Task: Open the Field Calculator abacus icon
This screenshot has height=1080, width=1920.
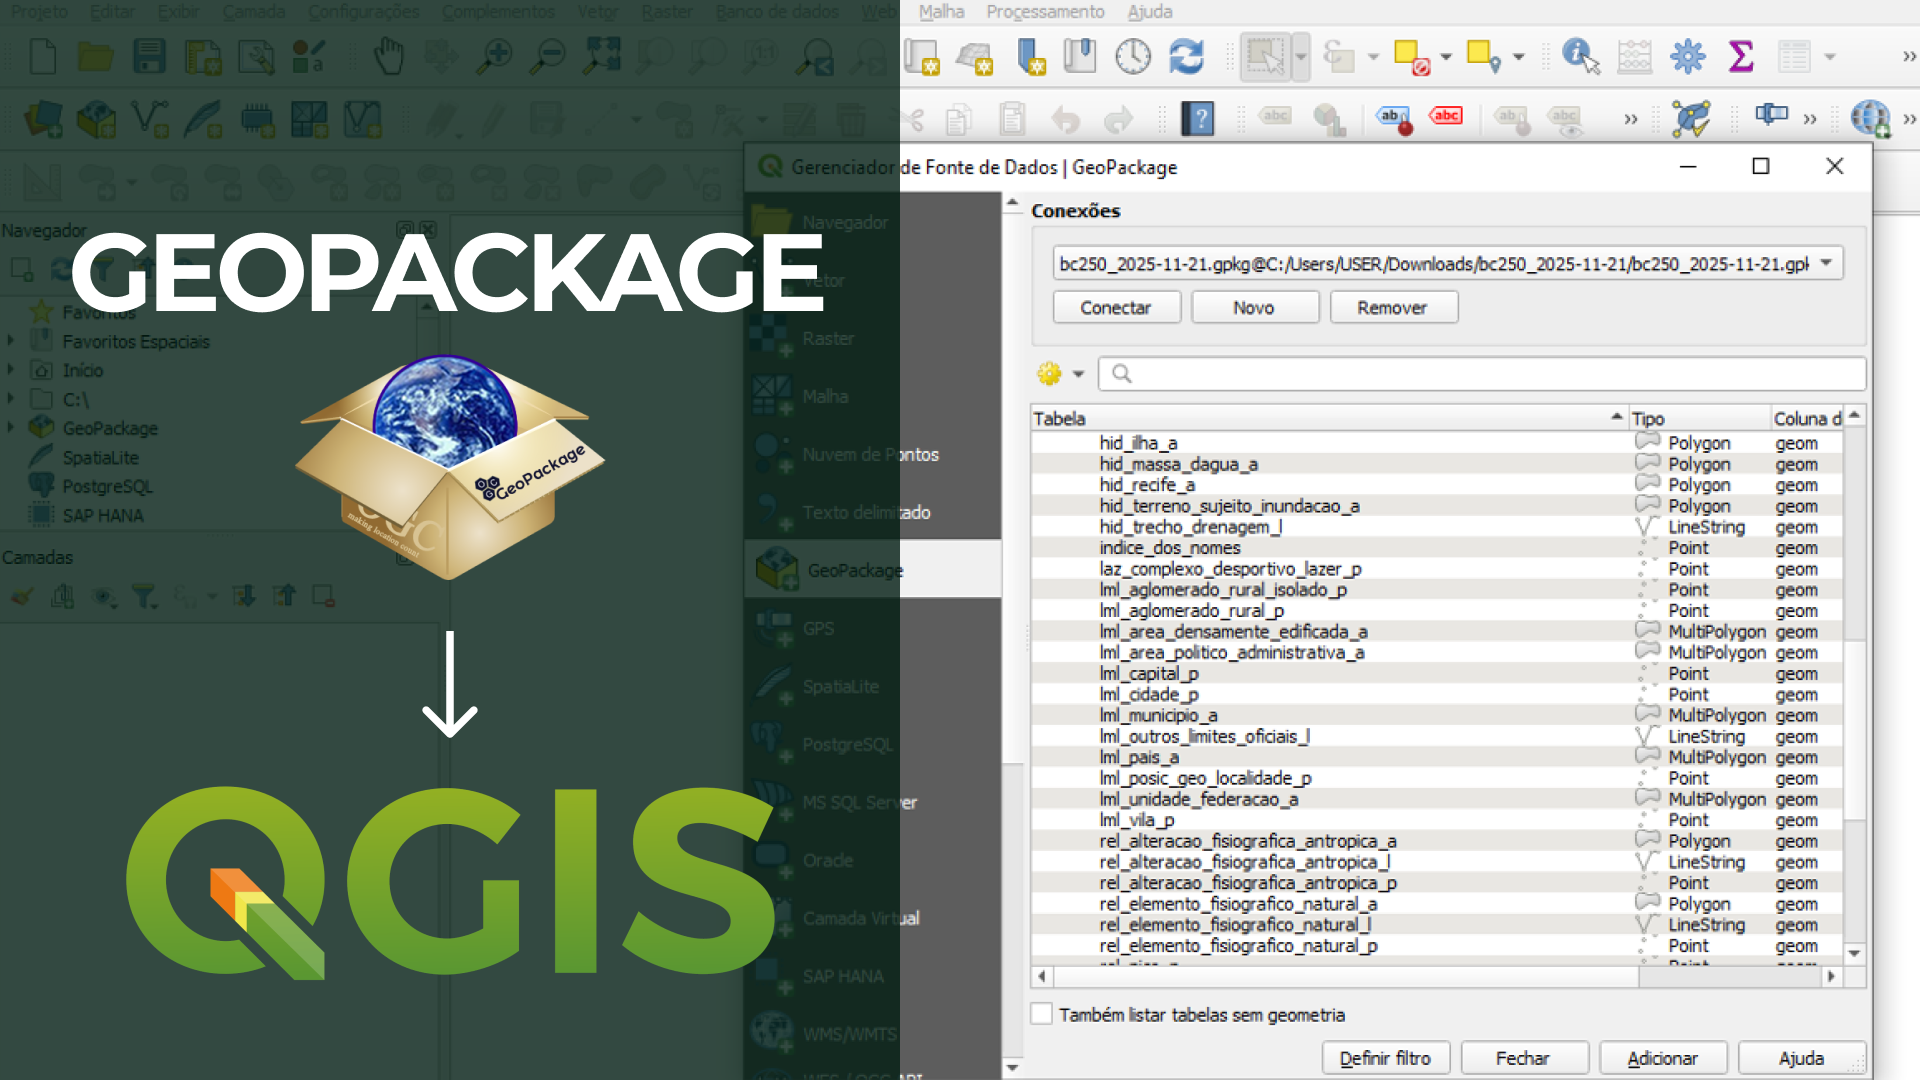Action: point(1634,57)
